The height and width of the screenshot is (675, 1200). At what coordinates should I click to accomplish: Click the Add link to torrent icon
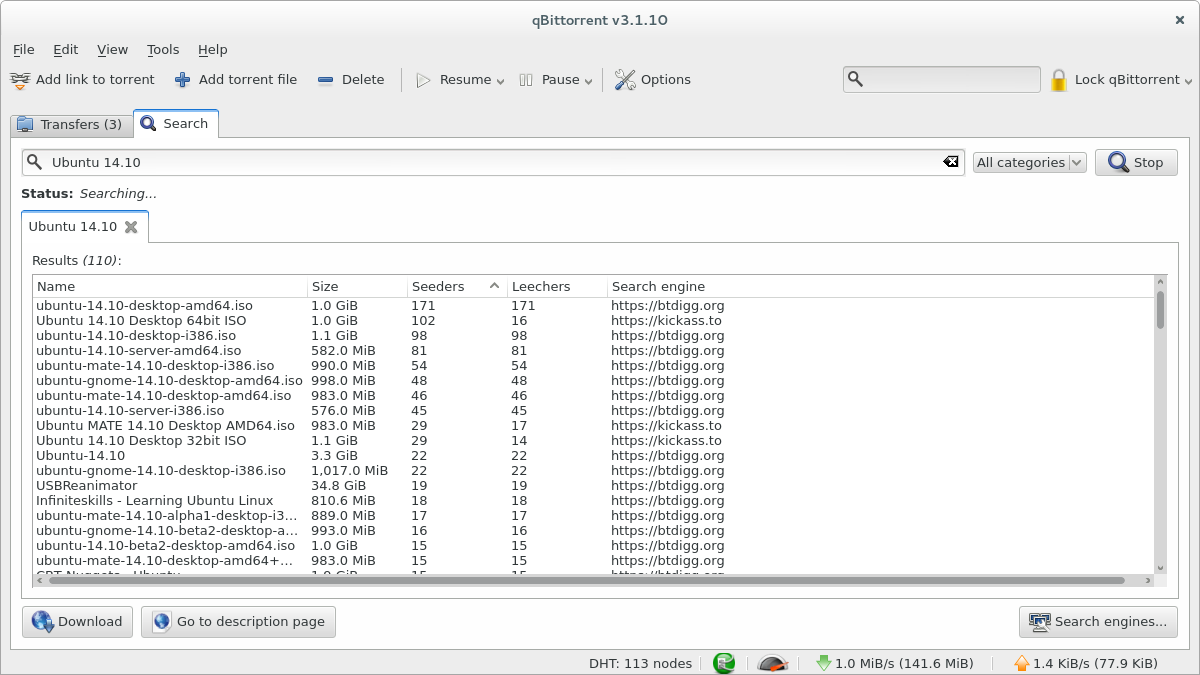click(20, 80)
